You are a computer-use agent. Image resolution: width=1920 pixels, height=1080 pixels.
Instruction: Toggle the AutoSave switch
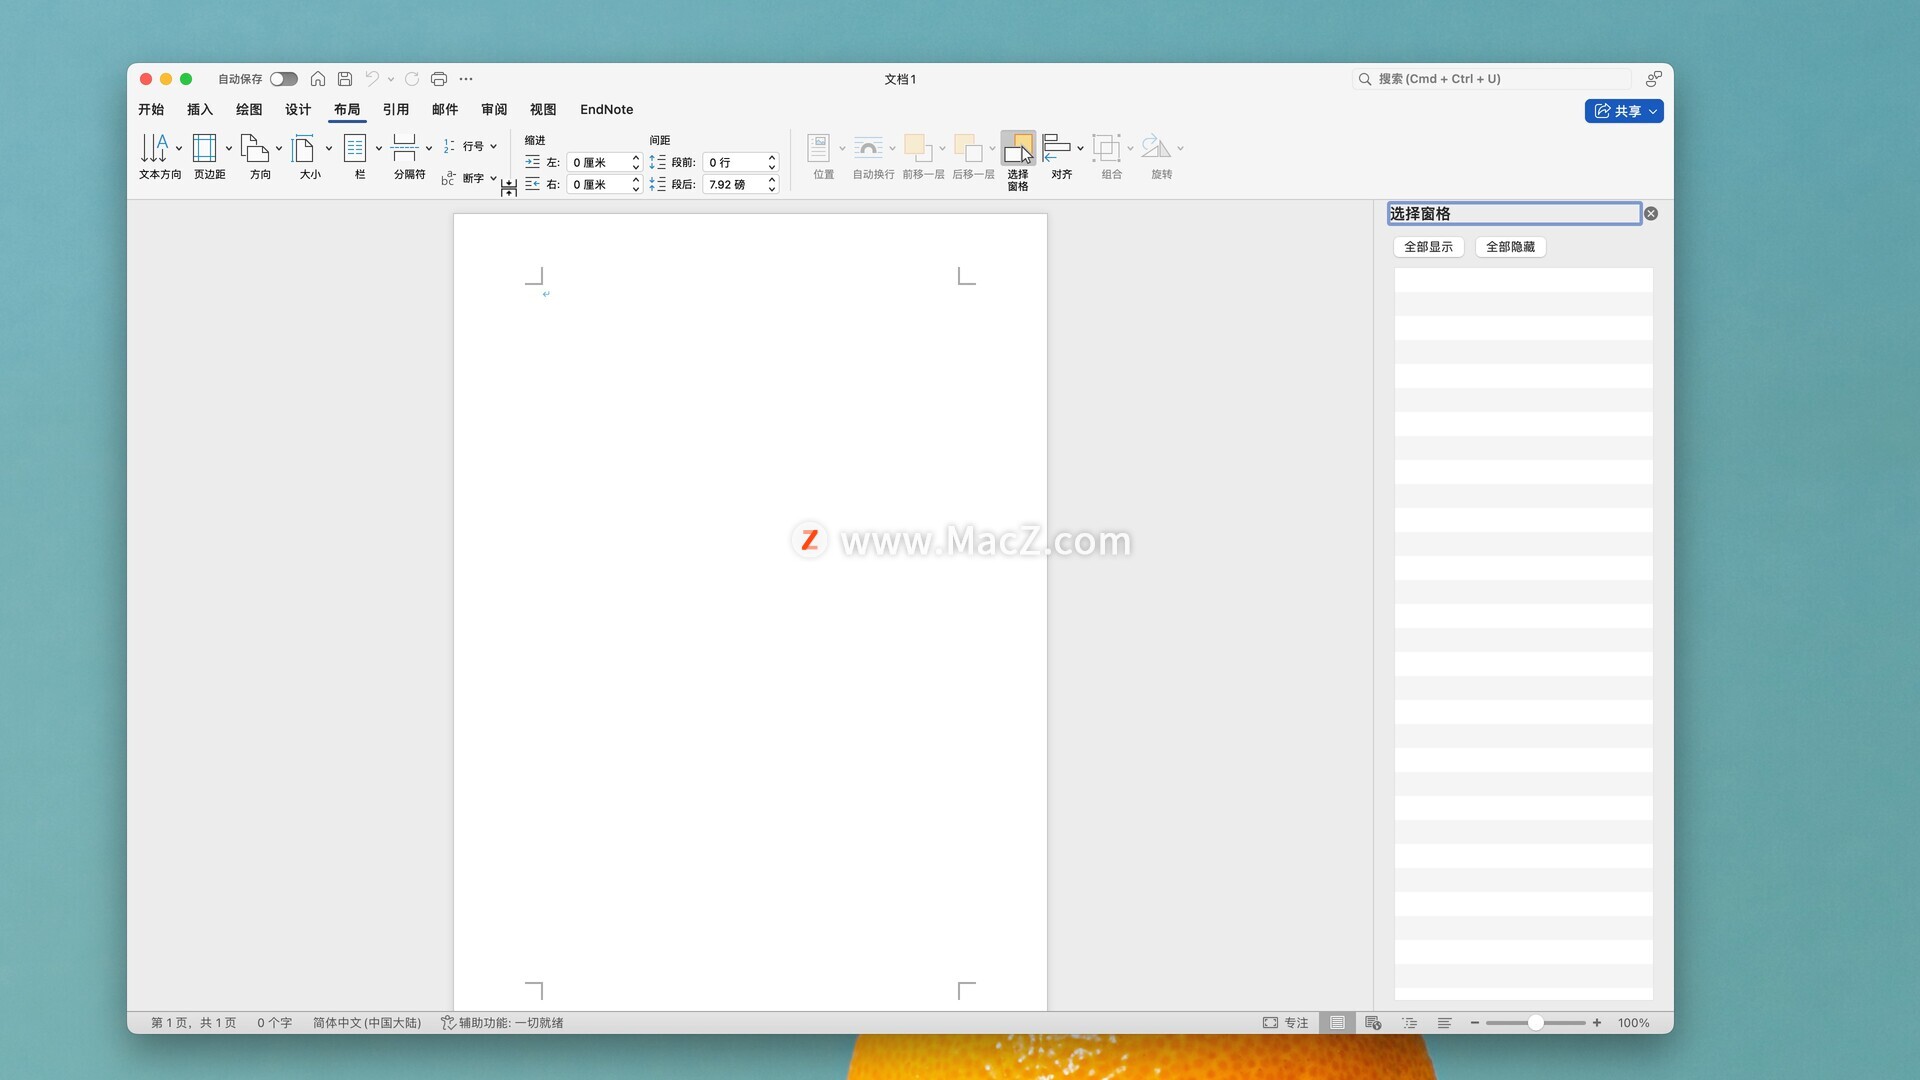(283, 79)
